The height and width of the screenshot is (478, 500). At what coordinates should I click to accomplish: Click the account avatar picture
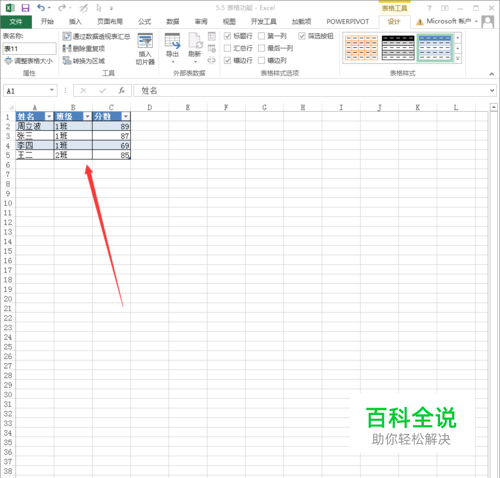coord(488,22)
